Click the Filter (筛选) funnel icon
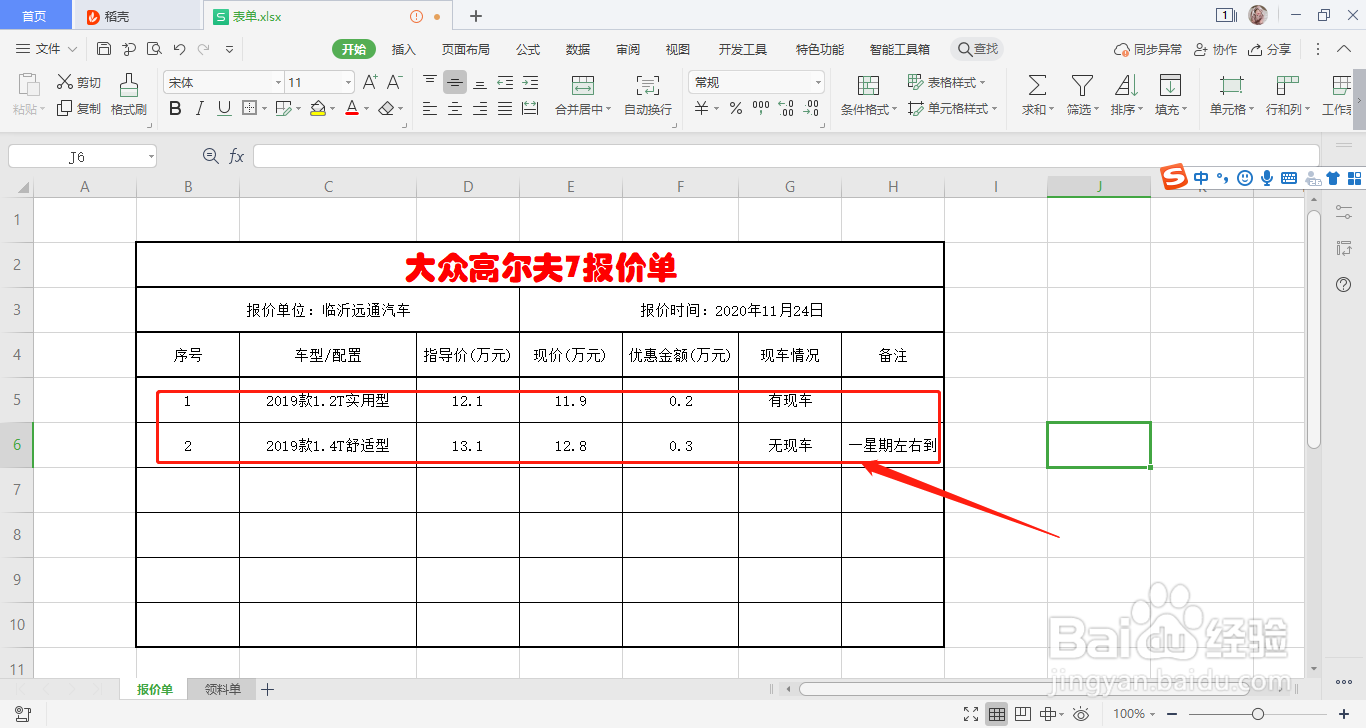The image size is (1366, 728). 1082,85
